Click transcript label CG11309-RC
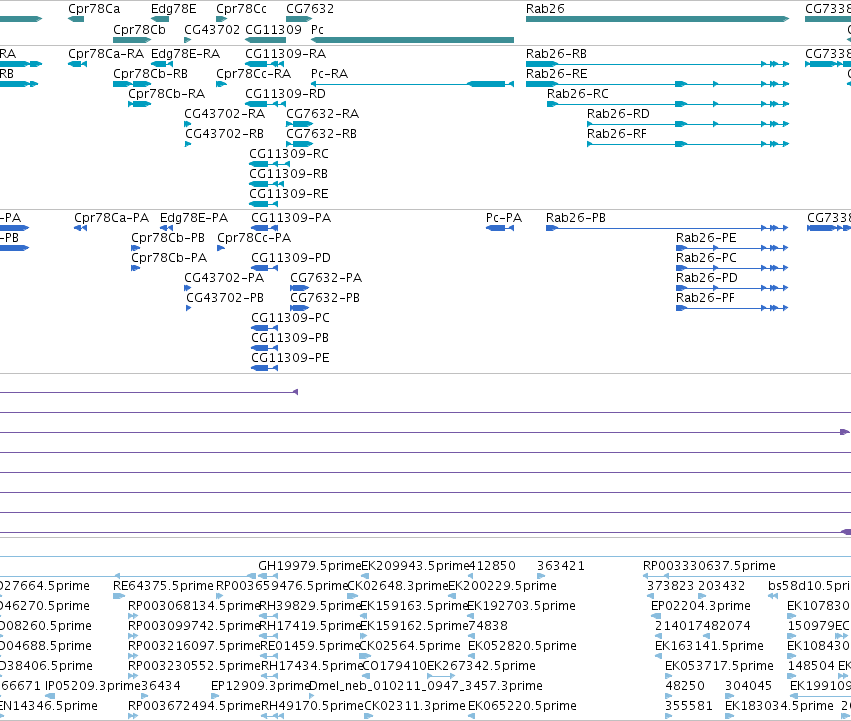851x721 pixels. click(x=289, y=154)
